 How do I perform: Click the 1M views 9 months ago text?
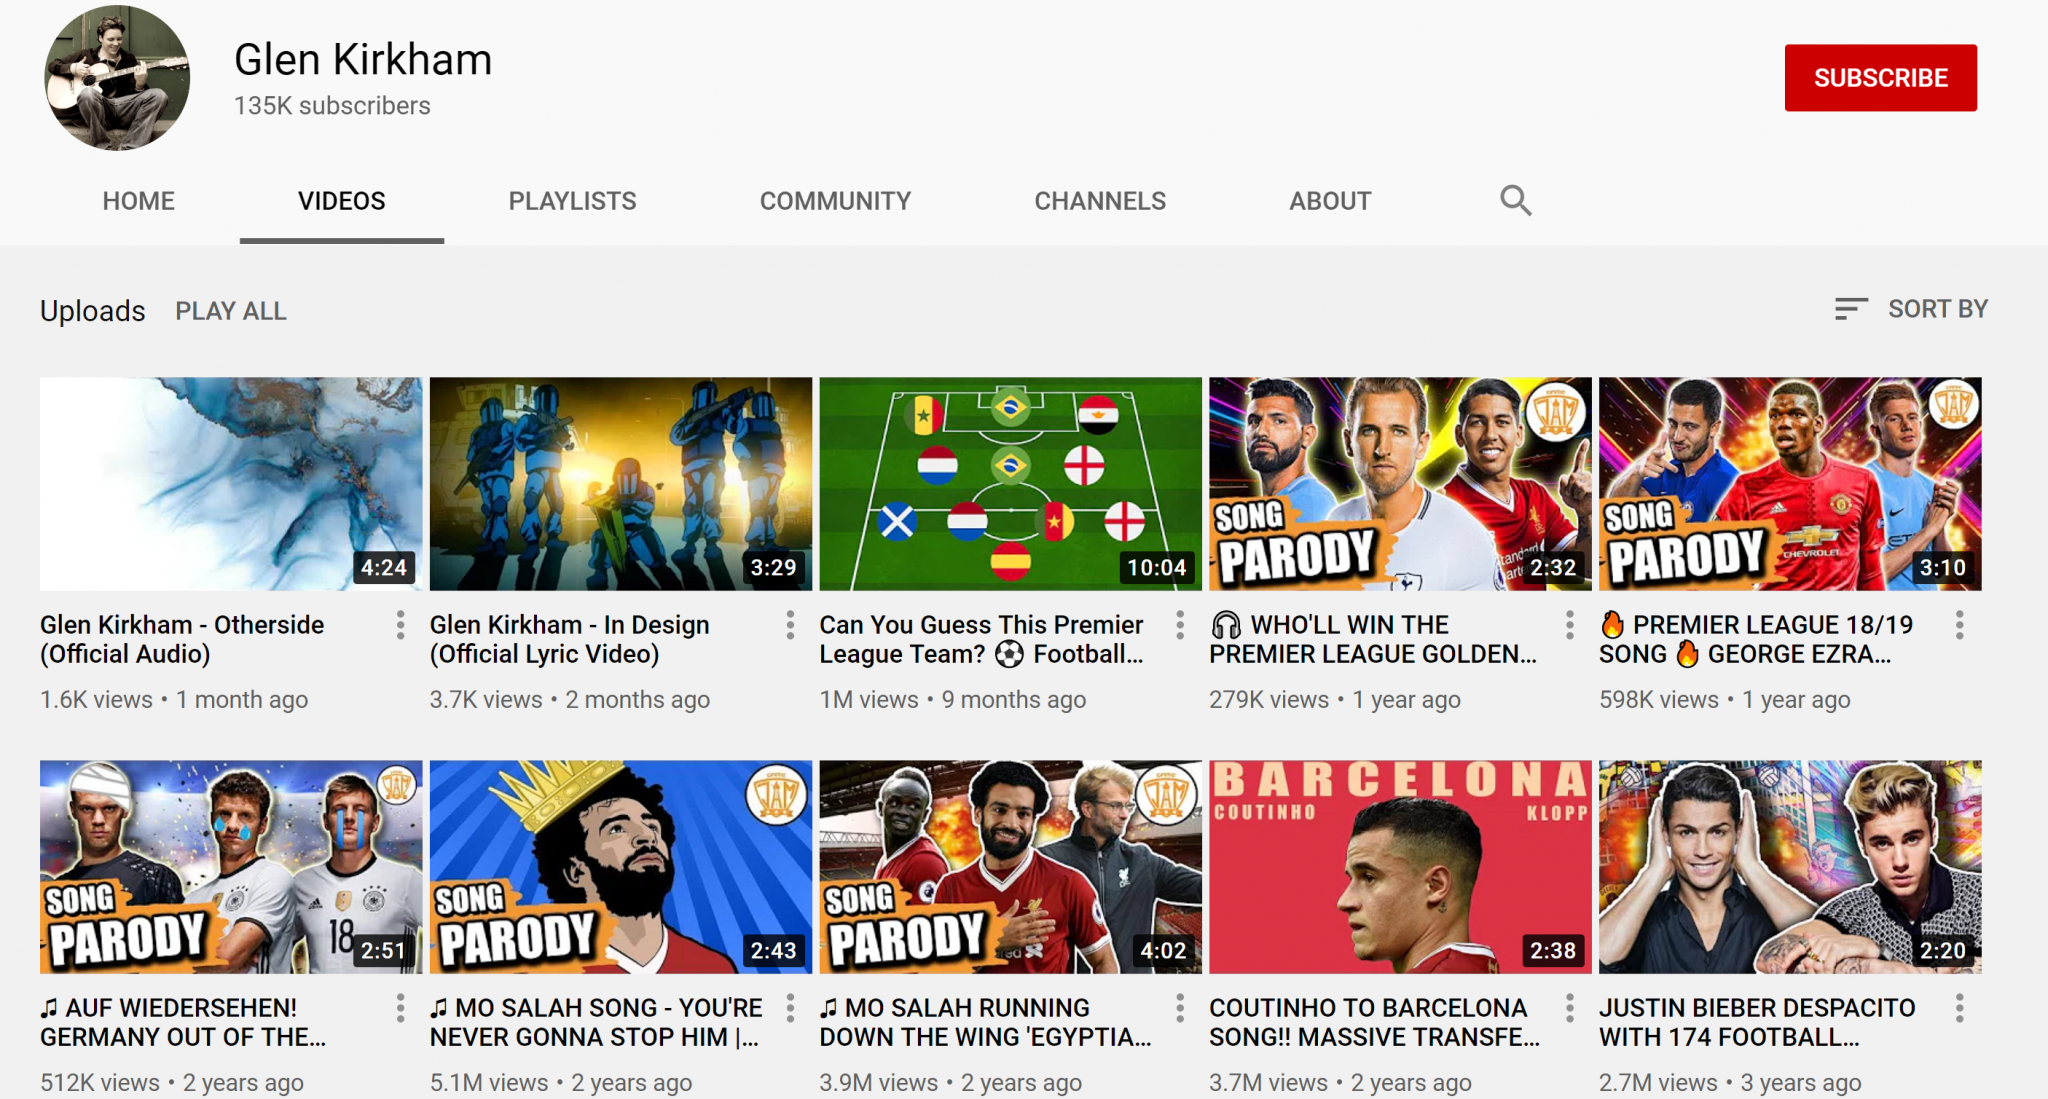[953, 700]
